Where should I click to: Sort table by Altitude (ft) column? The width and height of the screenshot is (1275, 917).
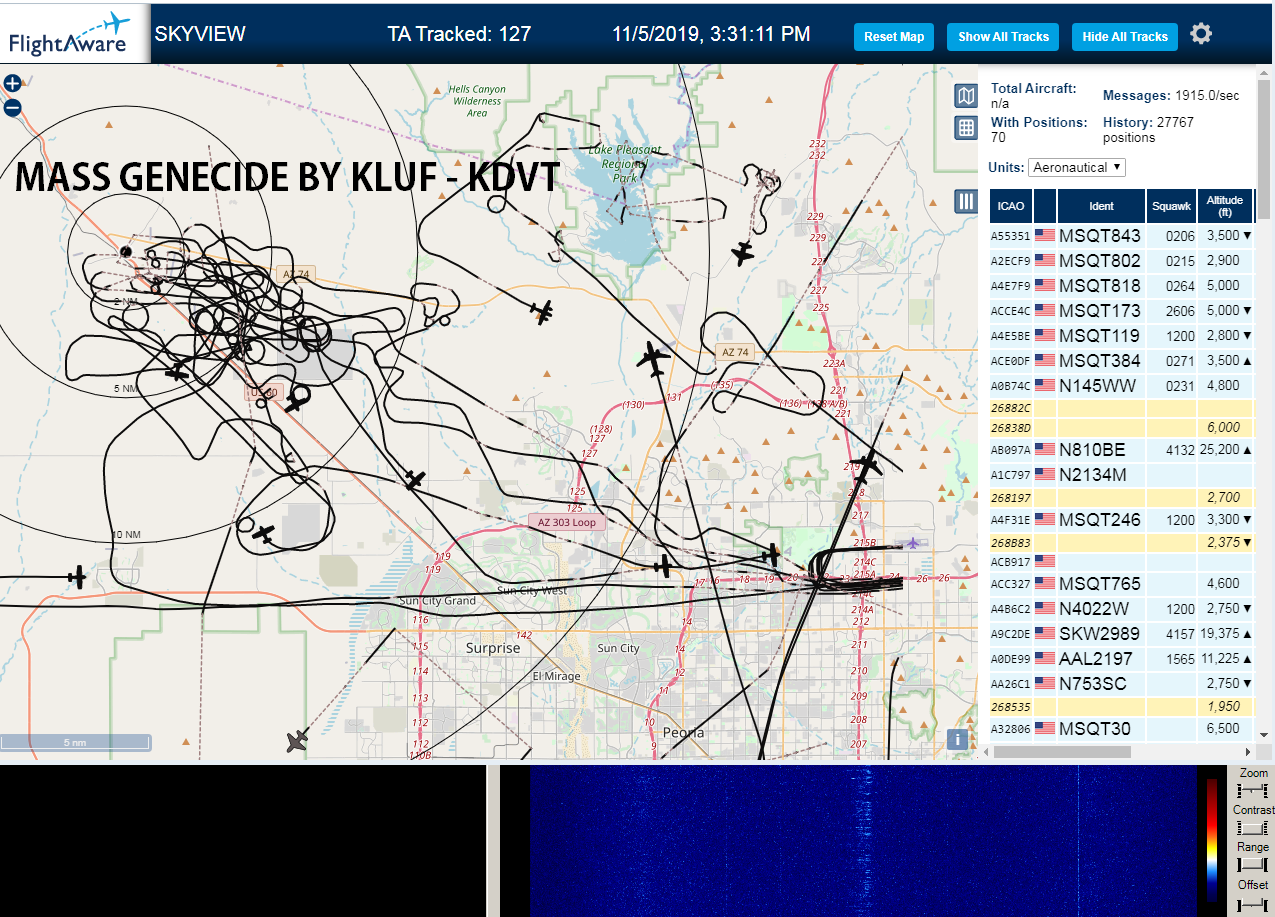(x=1225, y=206)
